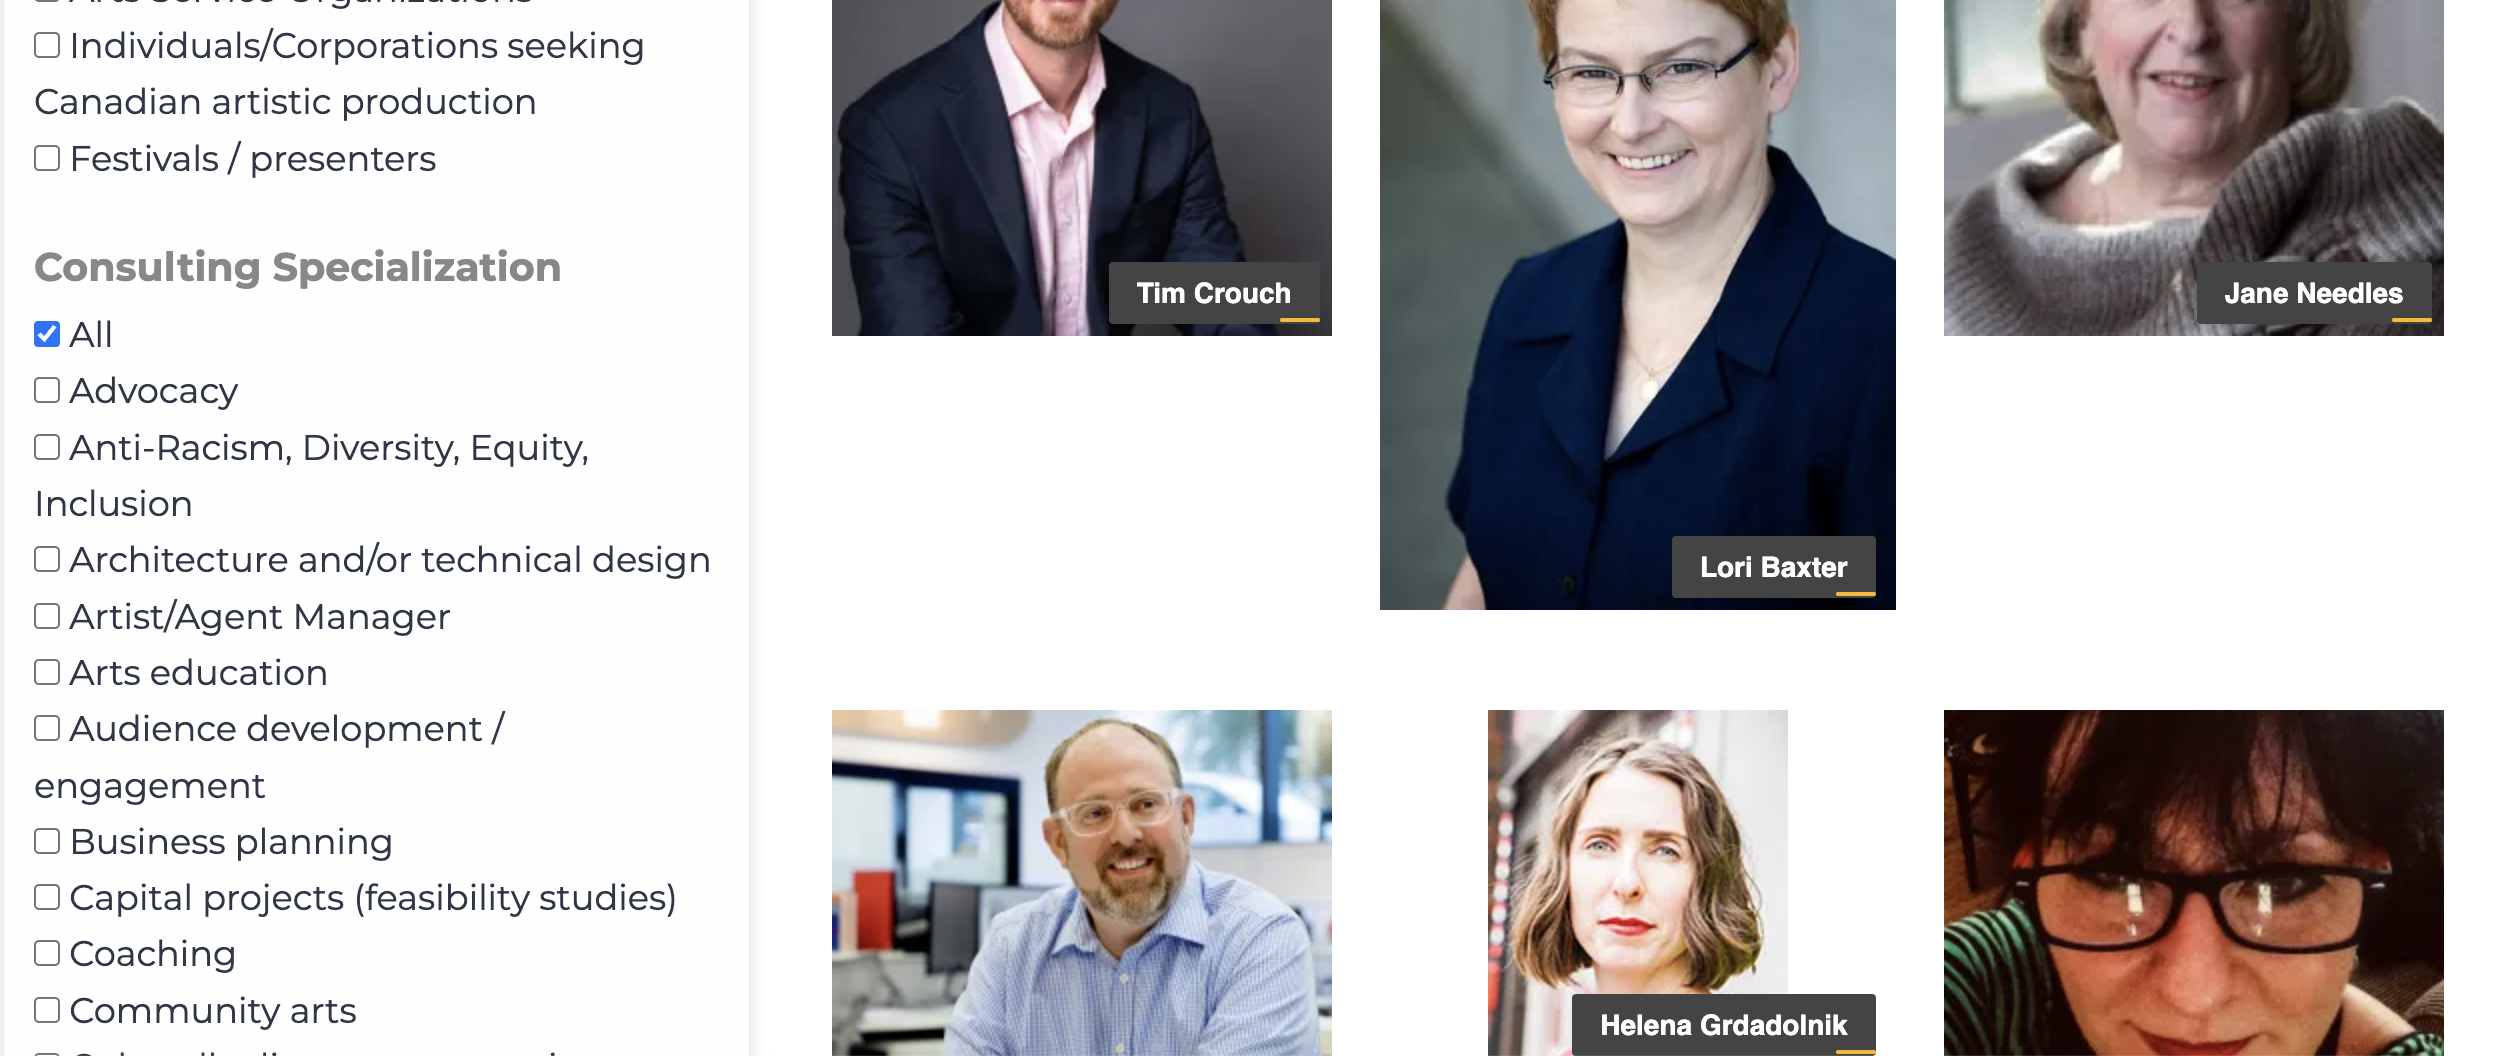The image size is (2500, 1056).
Task: Check the Arts education option
Action: pyautogui.click(x=47, y=672)
